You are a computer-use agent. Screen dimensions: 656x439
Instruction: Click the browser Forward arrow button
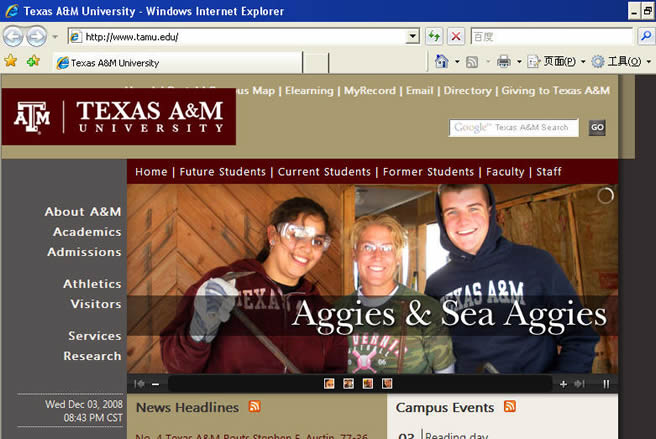[x=37, y=37]
